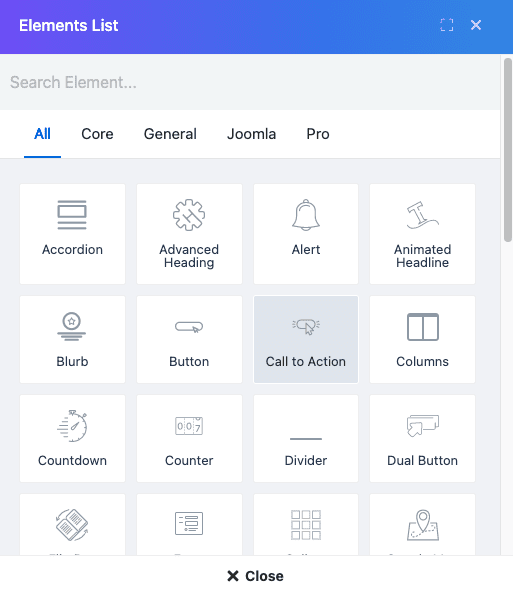
Task: Switch to the Pro tab
Action: [x=318, y=134]
